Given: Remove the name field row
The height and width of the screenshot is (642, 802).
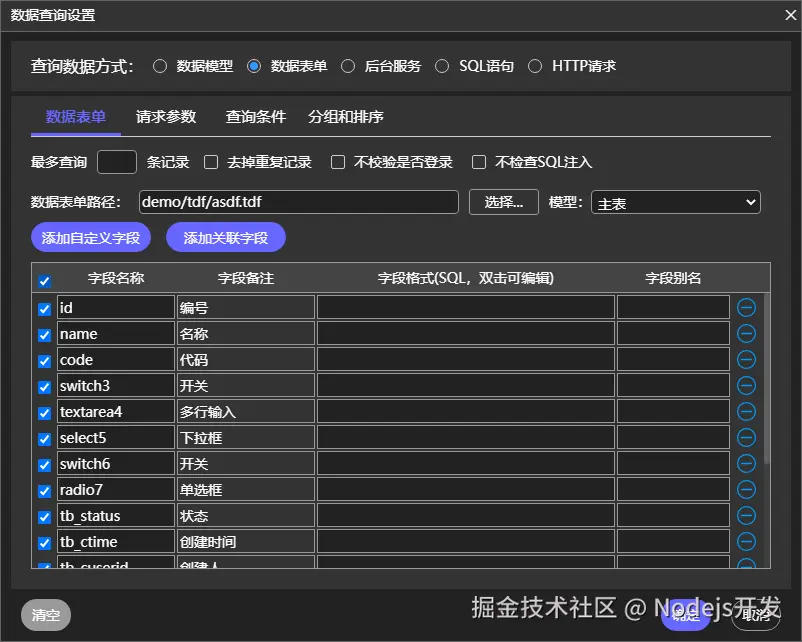Looking at the screenshot, I should [x=746, y=334].
